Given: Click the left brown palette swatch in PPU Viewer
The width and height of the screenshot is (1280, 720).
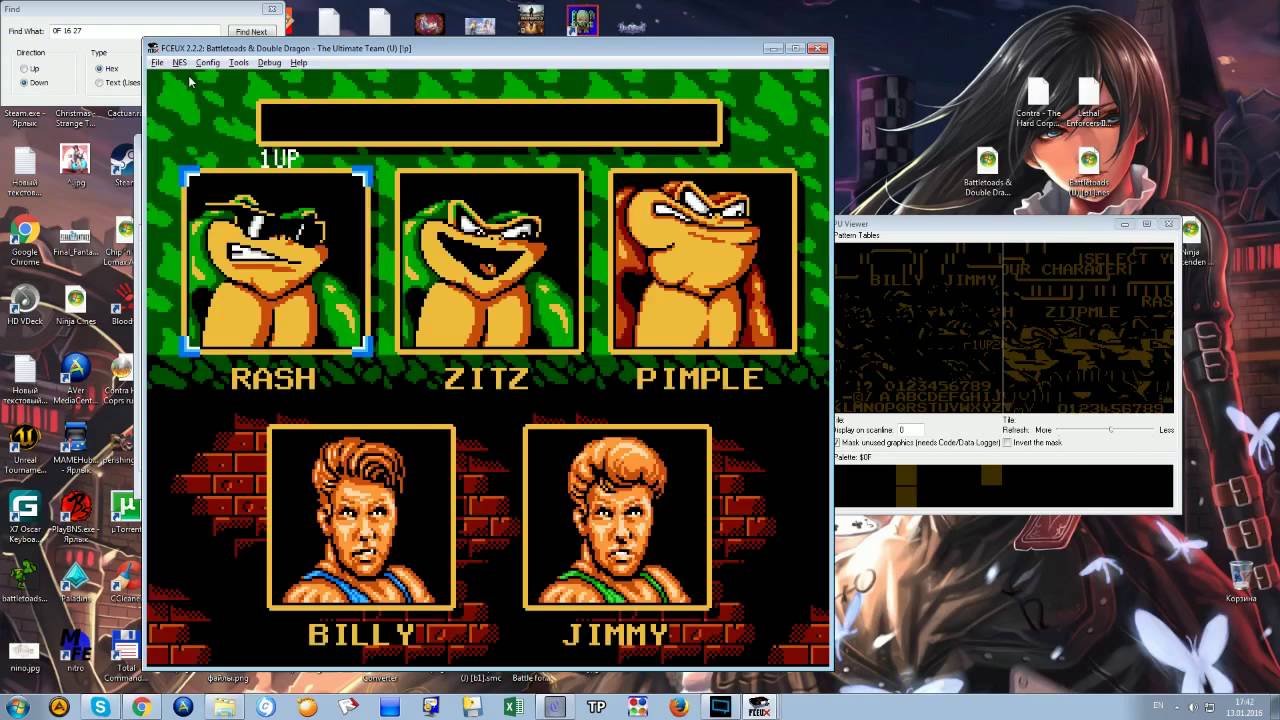Looking at the screenshot, I should tap(906, 487).
